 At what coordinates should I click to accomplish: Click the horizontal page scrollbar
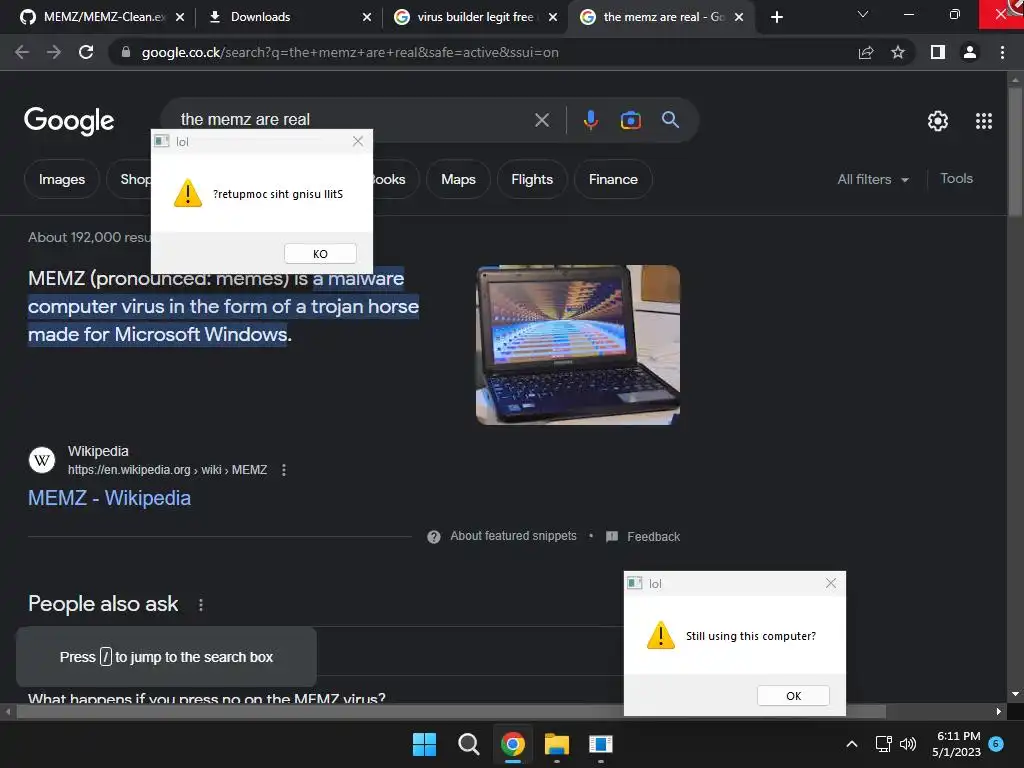(x=451, y=711)
